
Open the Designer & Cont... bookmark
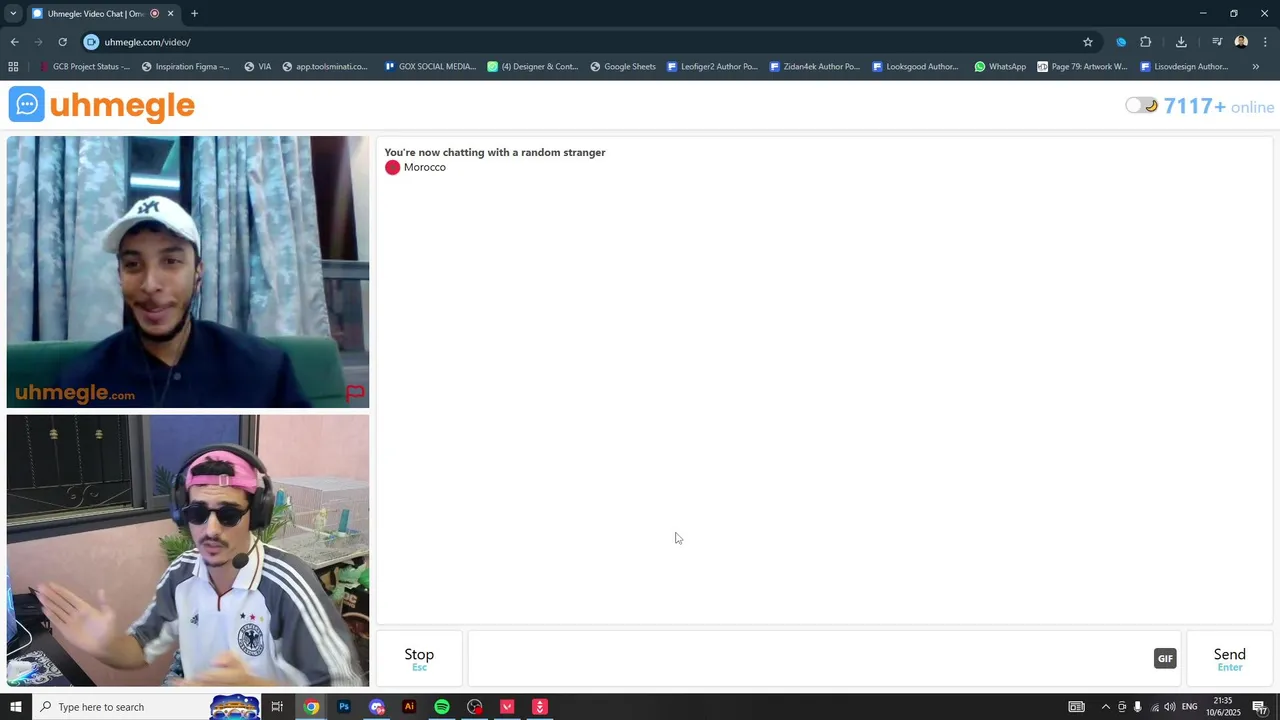533,67
